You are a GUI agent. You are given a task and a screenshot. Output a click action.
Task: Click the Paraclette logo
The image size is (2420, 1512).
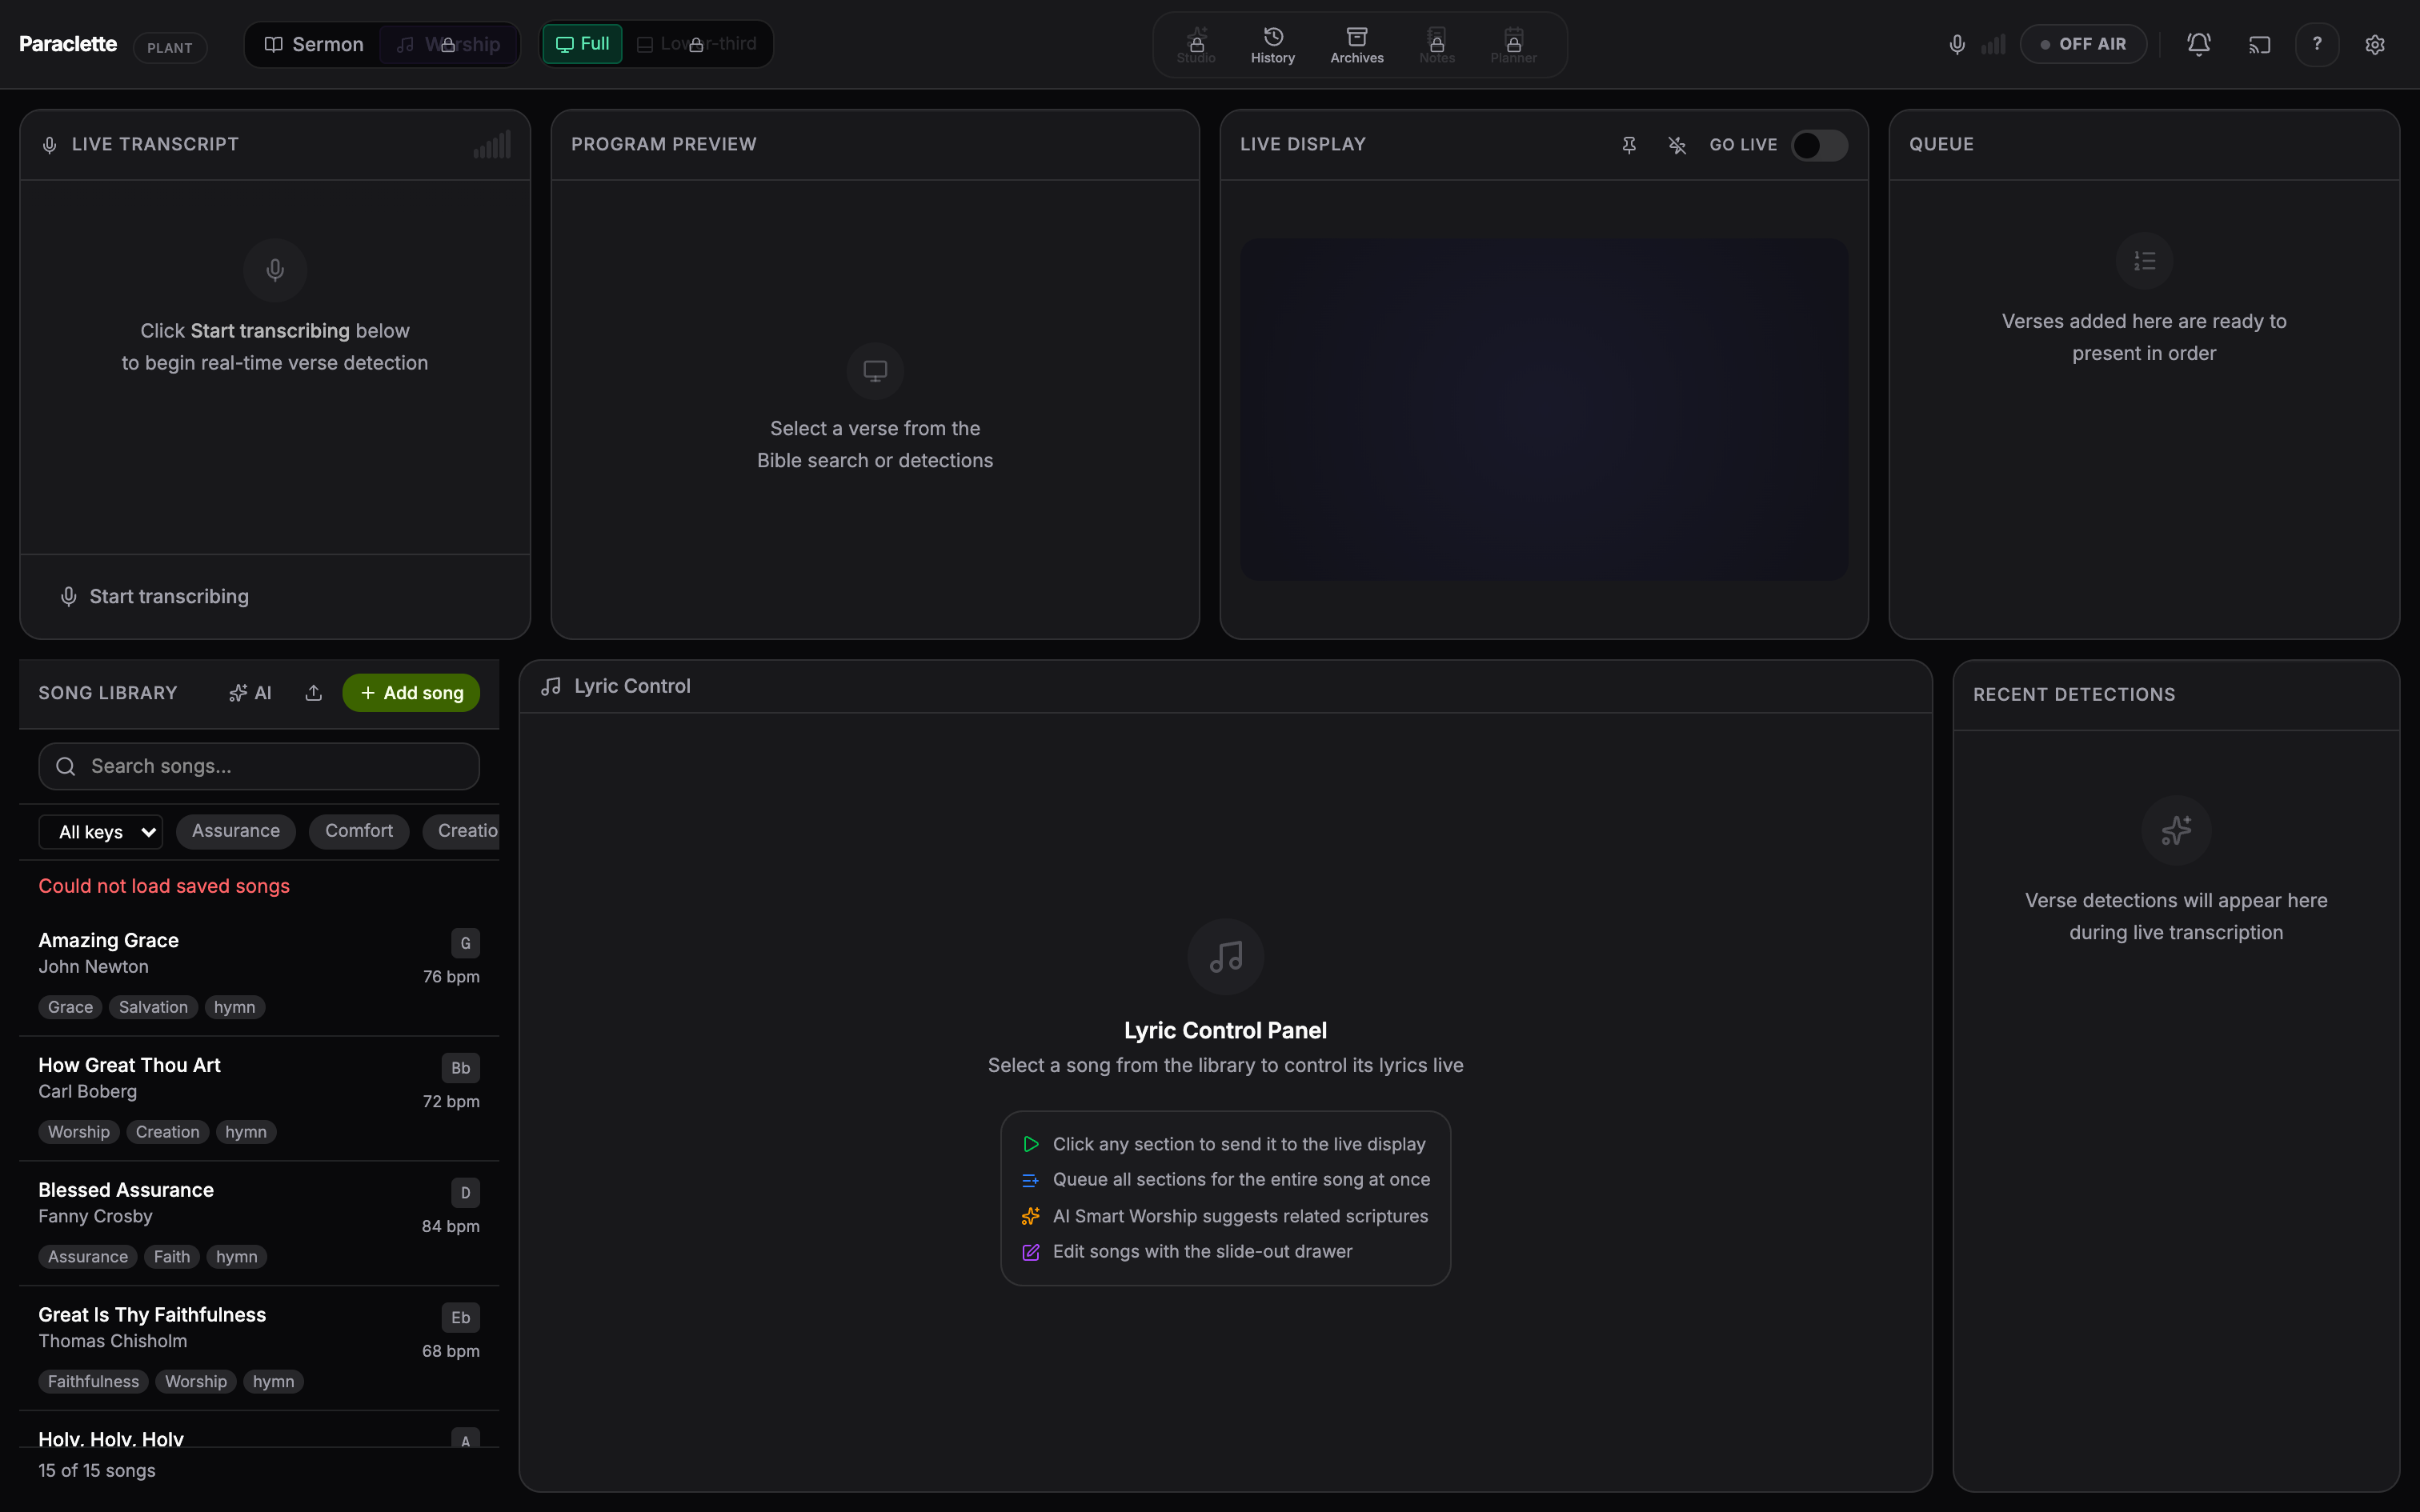[x=68, y=44]
